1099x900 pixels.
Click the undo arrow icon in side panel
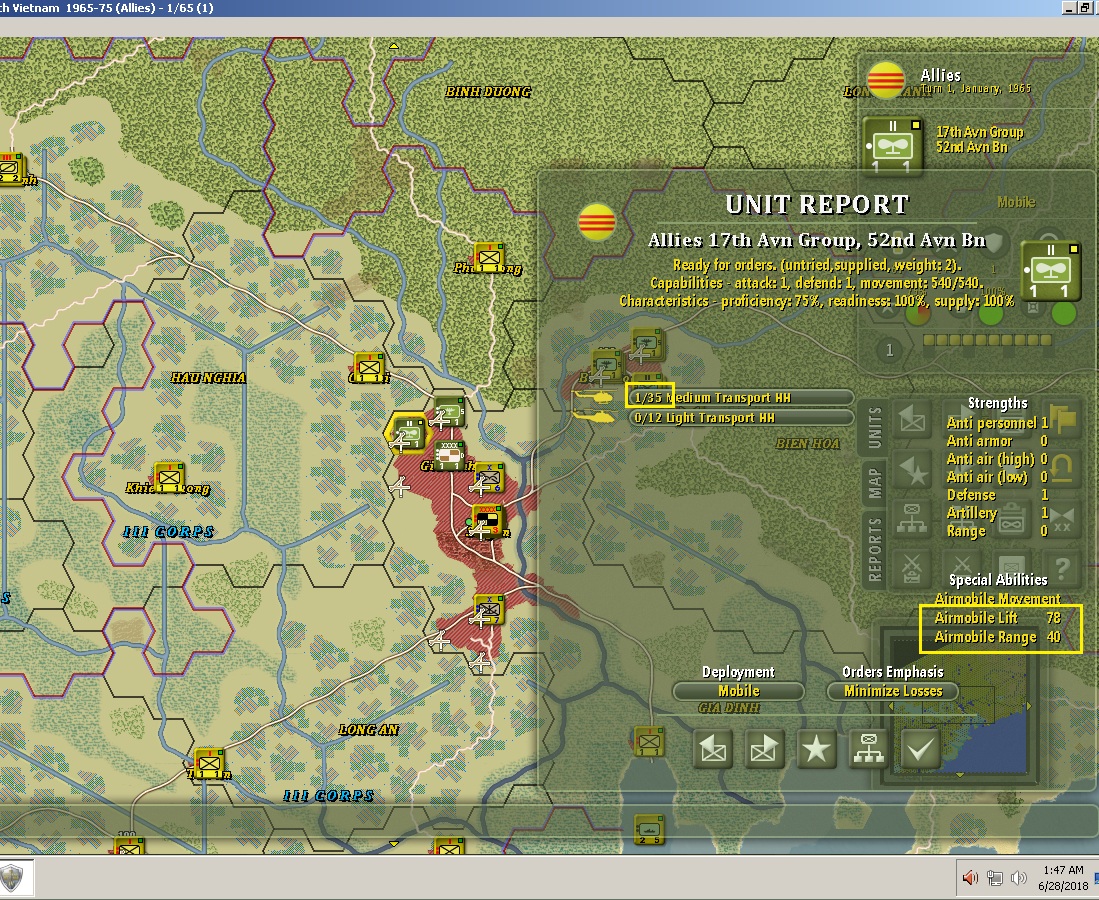tap(1063, 470)
